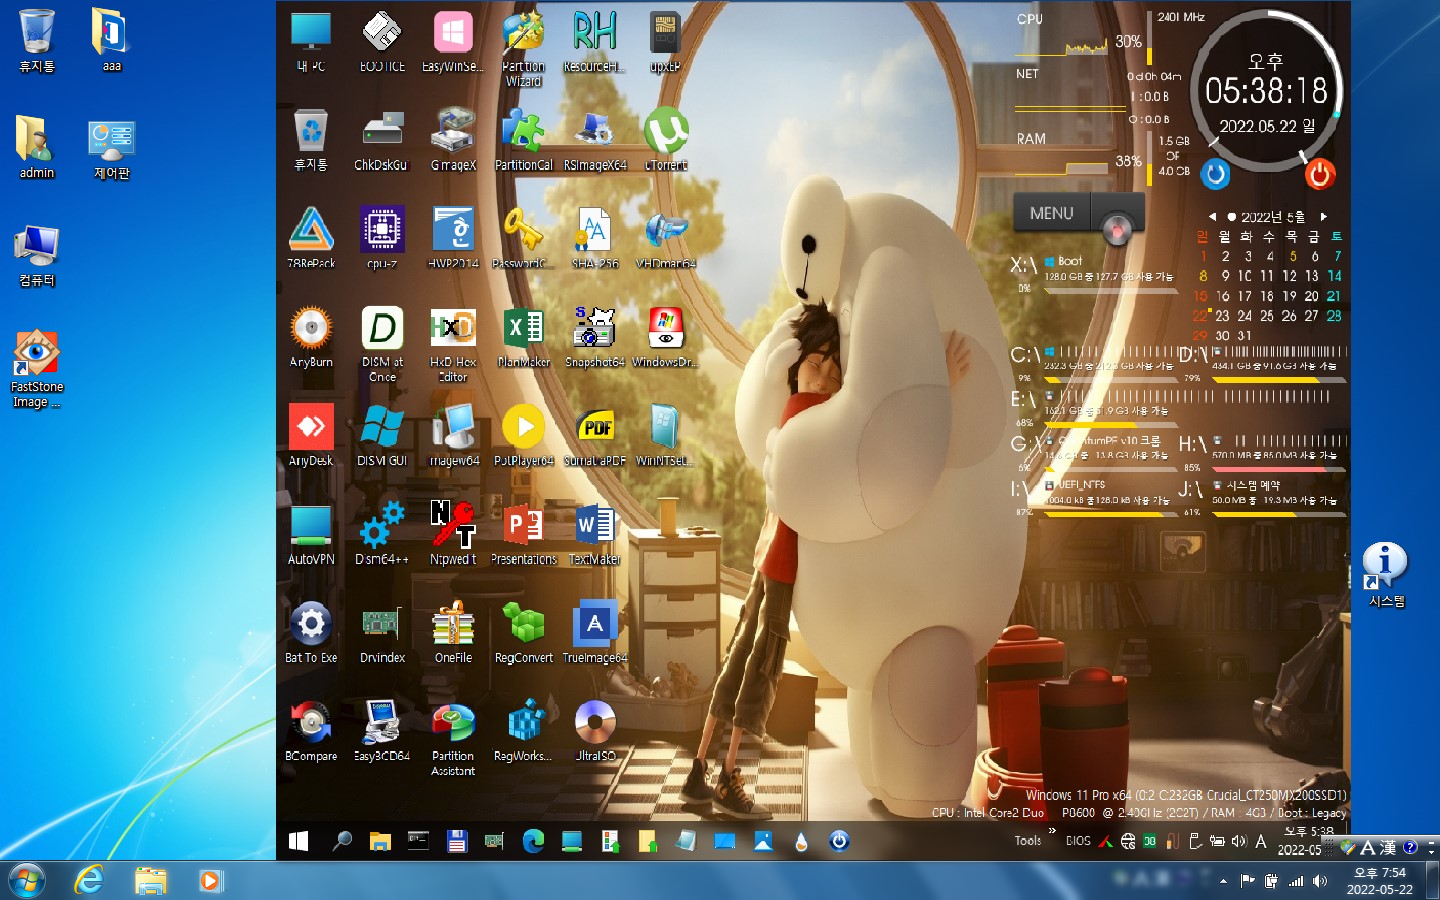Open HxD Hex Editor shortcut

pyautogui.click(x=453, y=344)
